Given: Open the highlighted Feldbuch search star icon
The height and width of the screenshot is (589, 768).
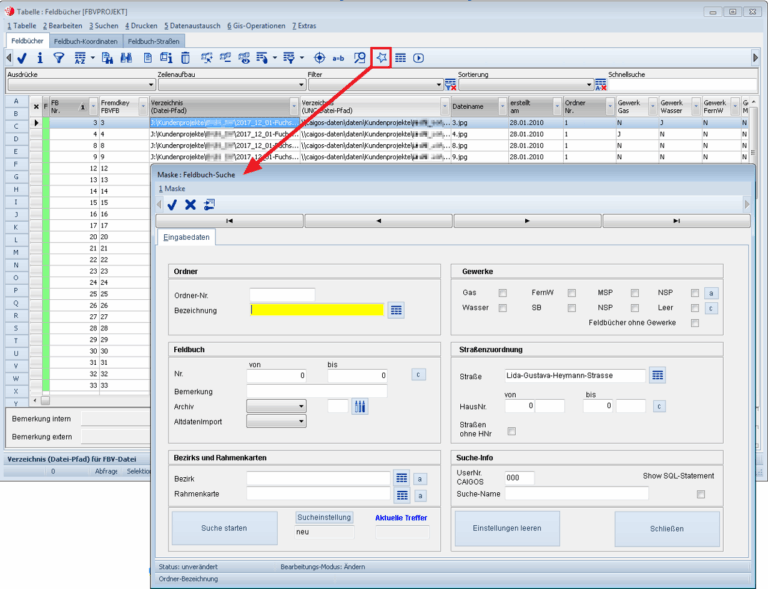Looking at the screenshot, I should point(381,58).
